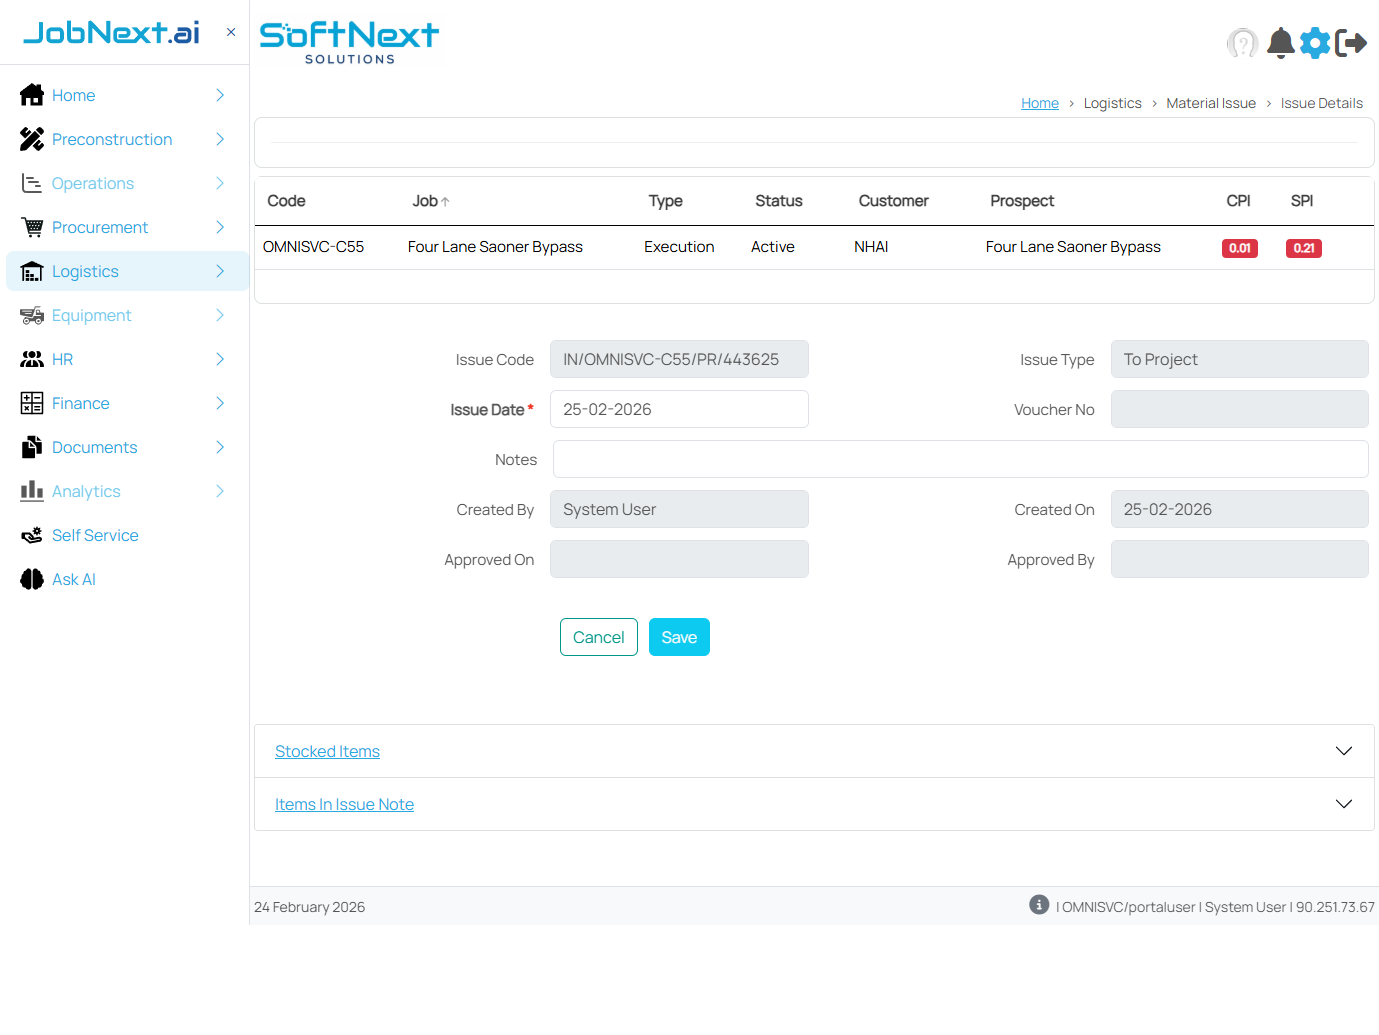This screenshot has height=1035, width=1379.
Task: Toggle the Job column sort arrow
Action: click(x=445, y=200)
